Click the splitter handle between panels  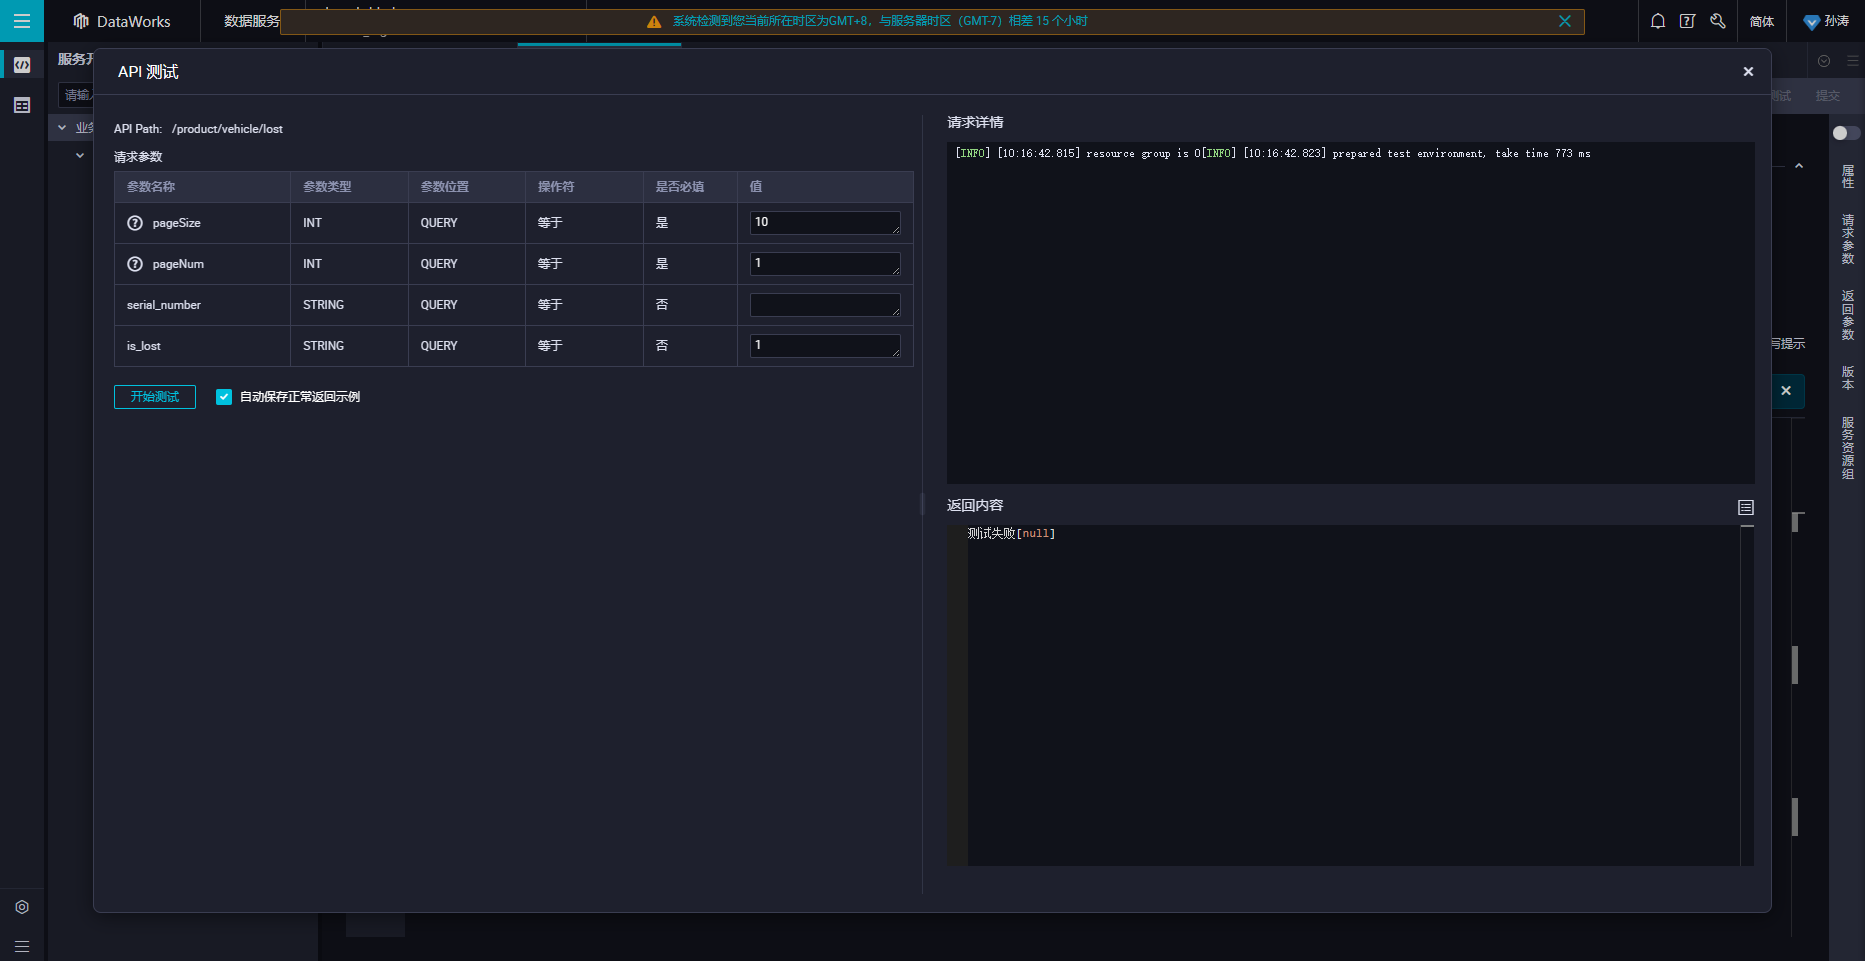[x=922, y=504]
